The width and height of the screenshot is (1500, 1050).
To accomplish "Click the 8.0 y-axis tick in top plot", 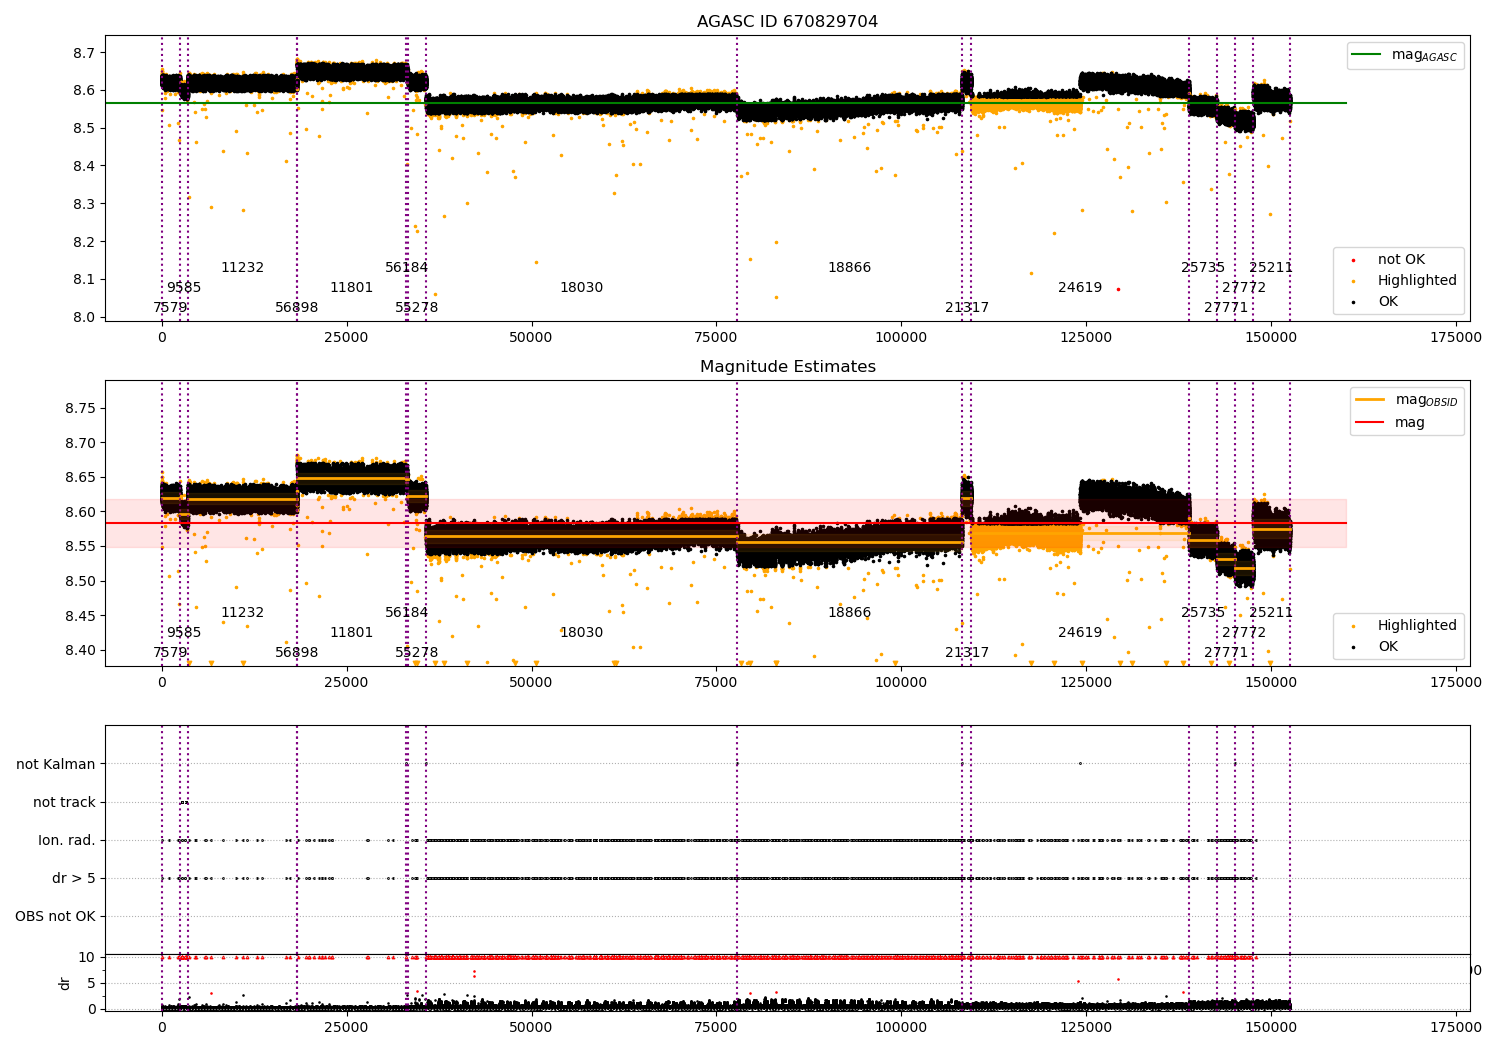I will 85,318.
